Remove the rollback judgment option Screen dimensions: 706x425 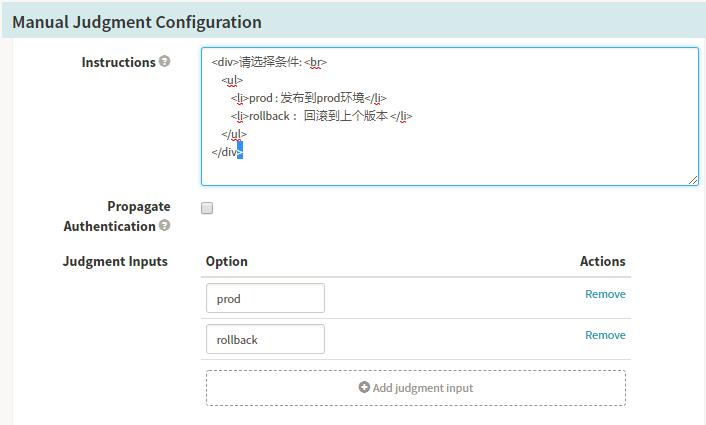click(x=605, y=335)
